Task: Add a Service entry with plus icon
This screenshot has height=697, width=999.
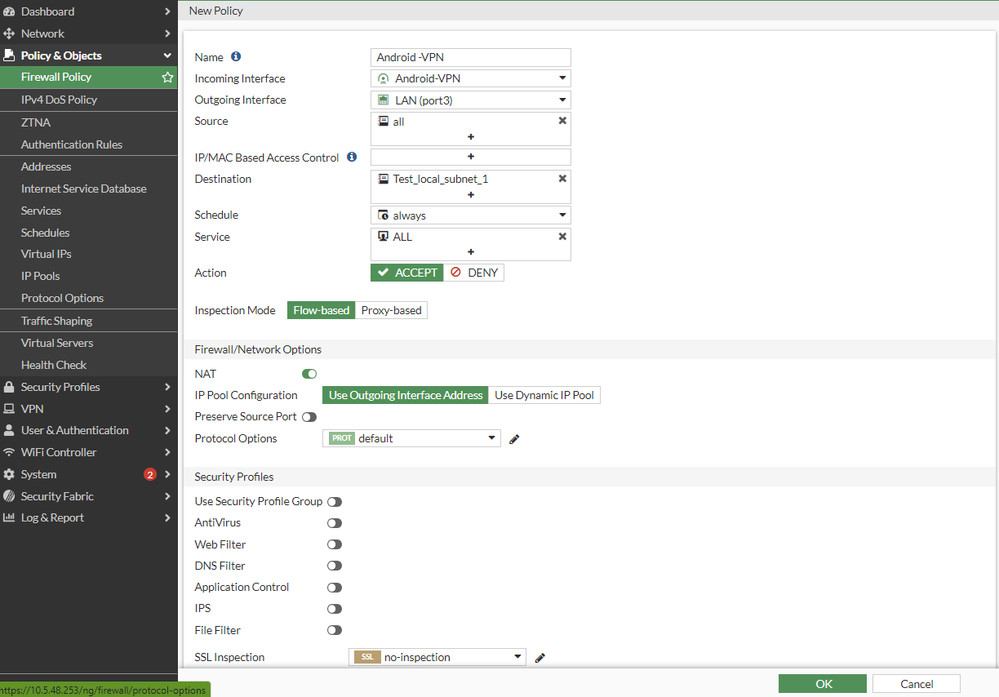Action: 471,252
